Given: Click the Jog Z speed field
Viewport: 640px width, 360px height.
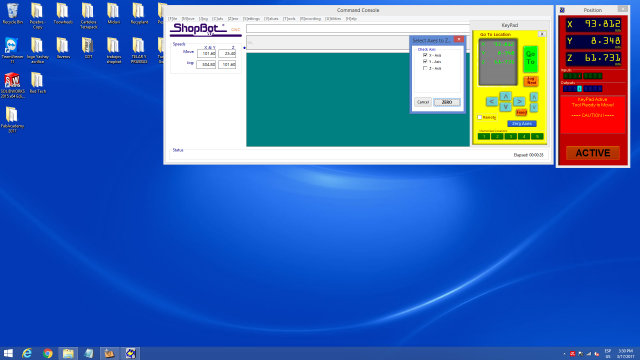Looking at the screenshot, I should click(x=227, y=64).
